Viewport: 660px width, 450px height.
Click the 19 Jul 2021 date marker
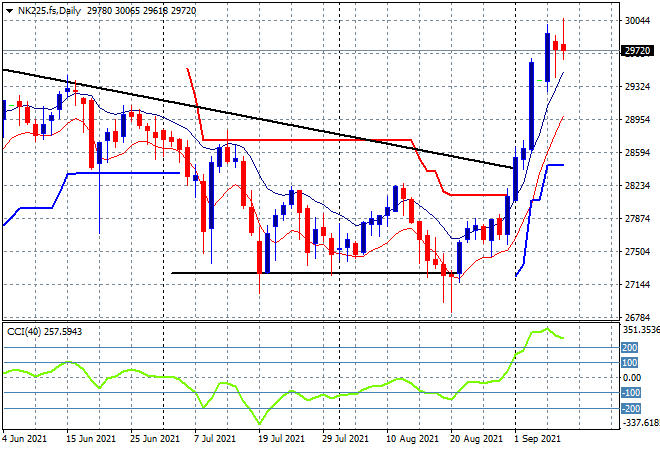tap(282, 439)
